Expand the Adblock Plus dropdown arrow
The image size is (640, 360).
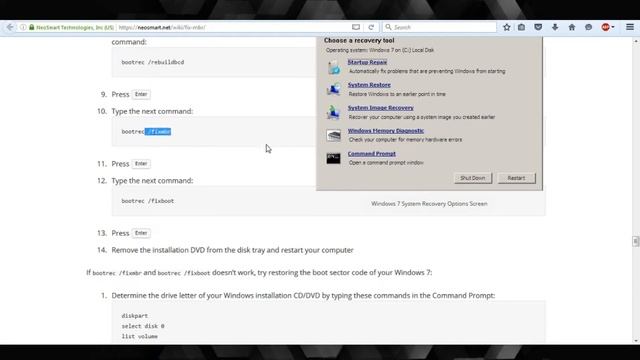click(x=613, y=27)
